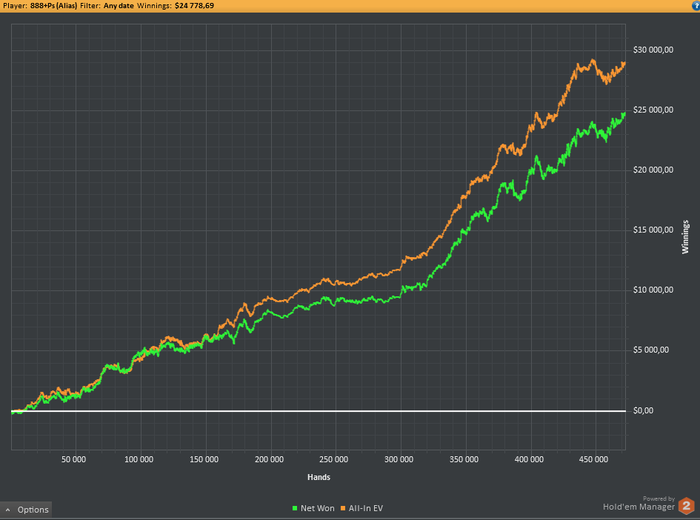Image resolution: width=700 pixels, height=520 pixels.
Task: Click the $5 000,00 axis label
Action: (651, 350)
